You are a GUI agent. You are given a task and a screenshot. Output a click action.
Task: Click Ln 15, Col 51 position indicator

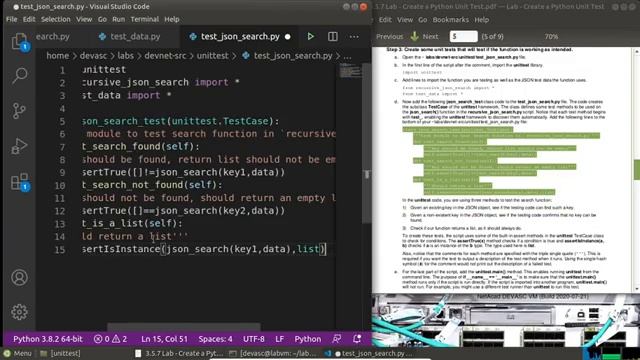164,339
